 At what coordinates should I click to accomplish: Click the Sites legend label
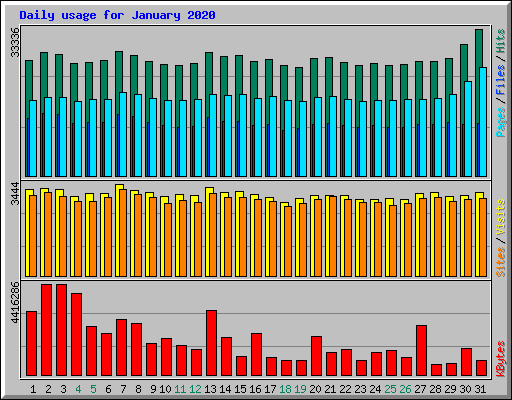[500, 262]
